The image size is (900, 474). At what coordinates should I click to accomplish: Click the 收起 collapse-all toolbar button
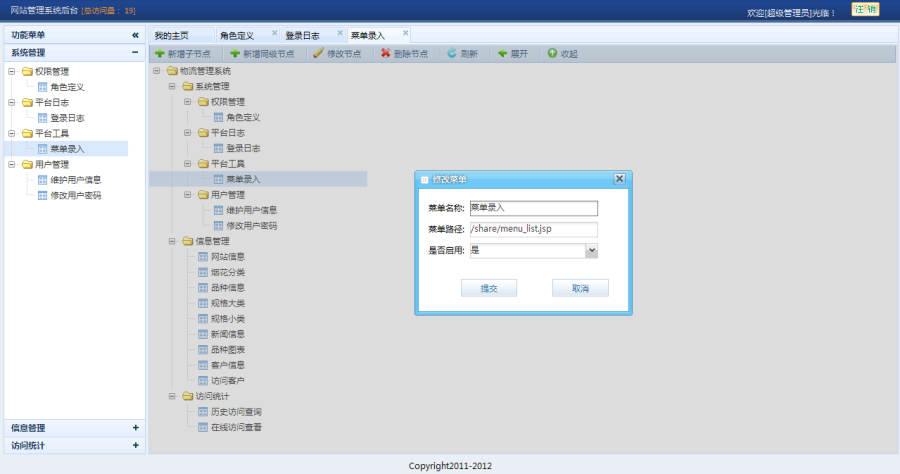562,53
